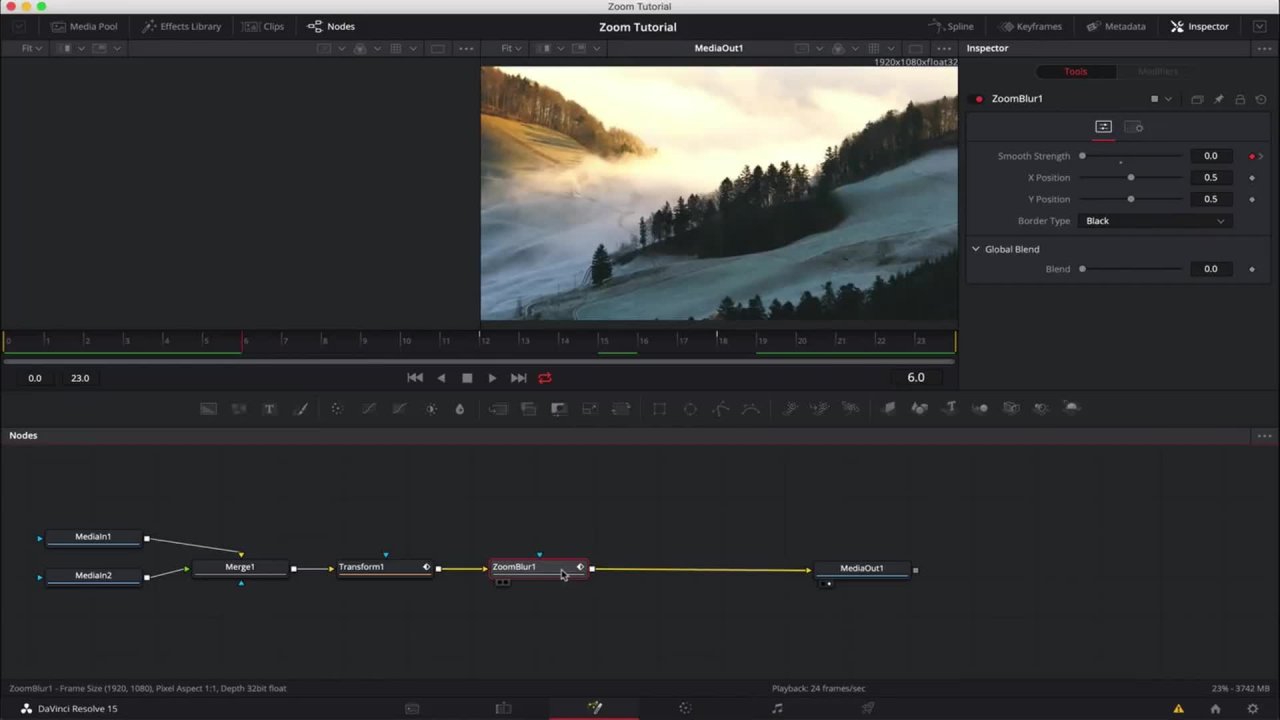This screenshot has height=720, width=1280.
Task: Open the Fairlight page music note icon
Action: tap(777, 708)
